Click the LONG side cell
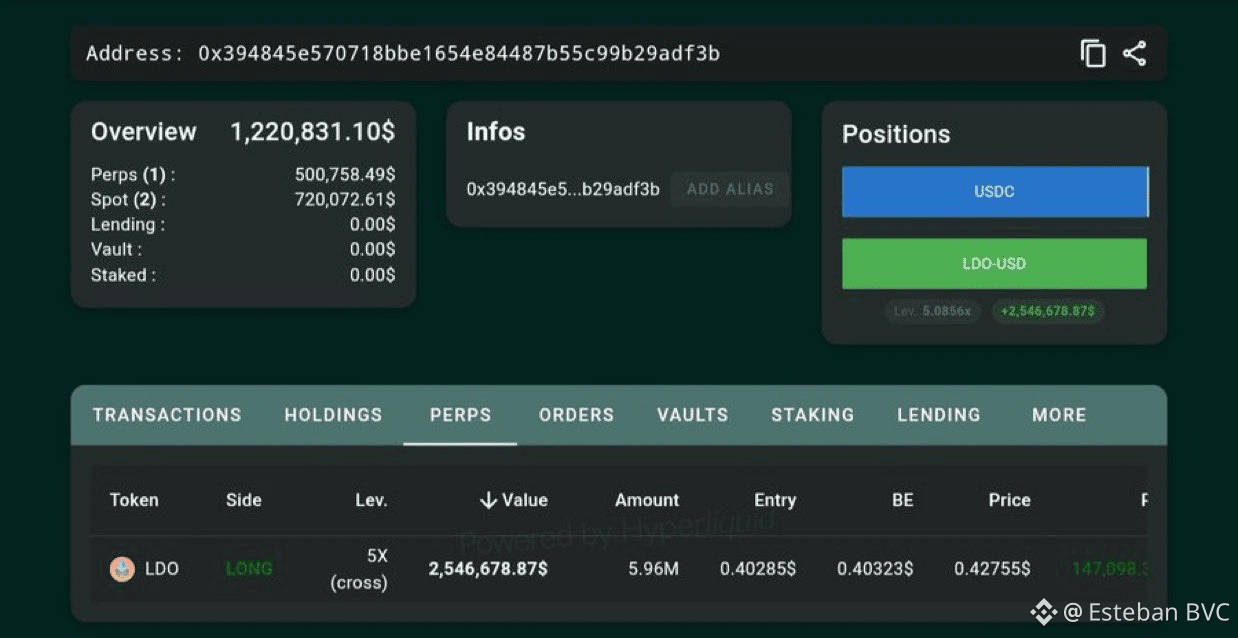Screen dimensions: 1238x638 (249, 568)
